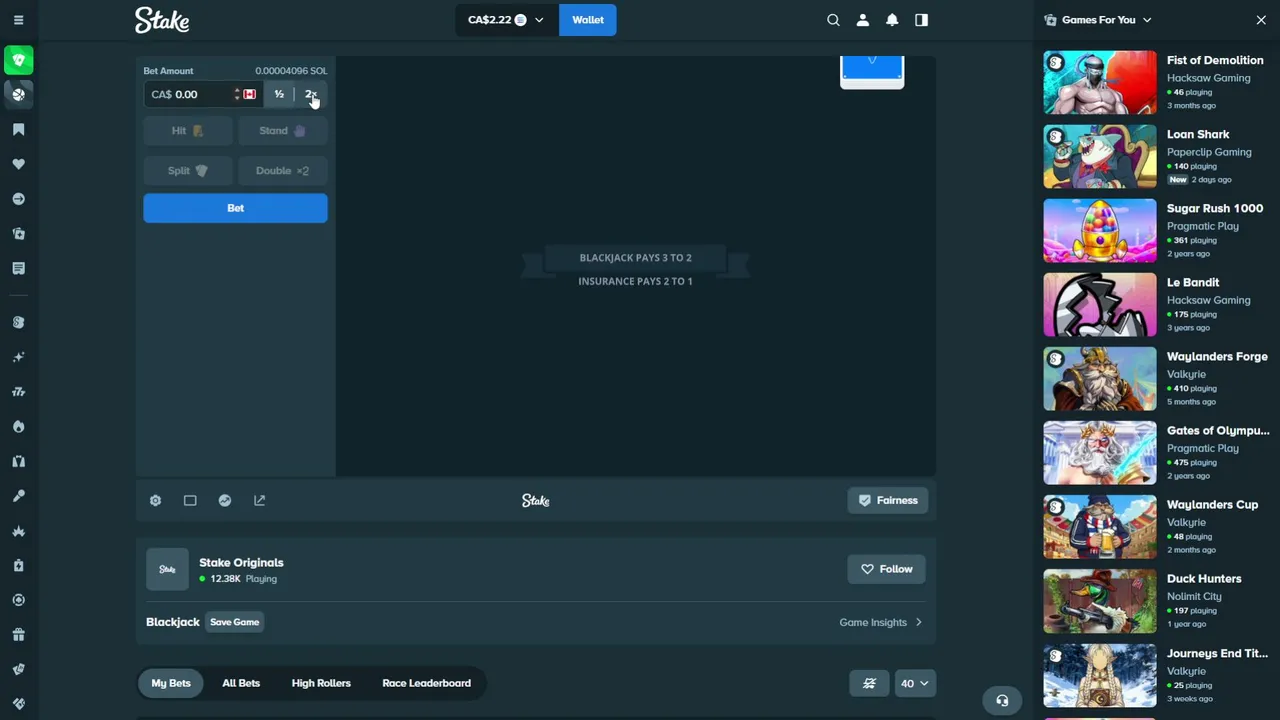This screenshot has height=720, width=1280.
Task: Click the Split button
Action: (188, 170)
